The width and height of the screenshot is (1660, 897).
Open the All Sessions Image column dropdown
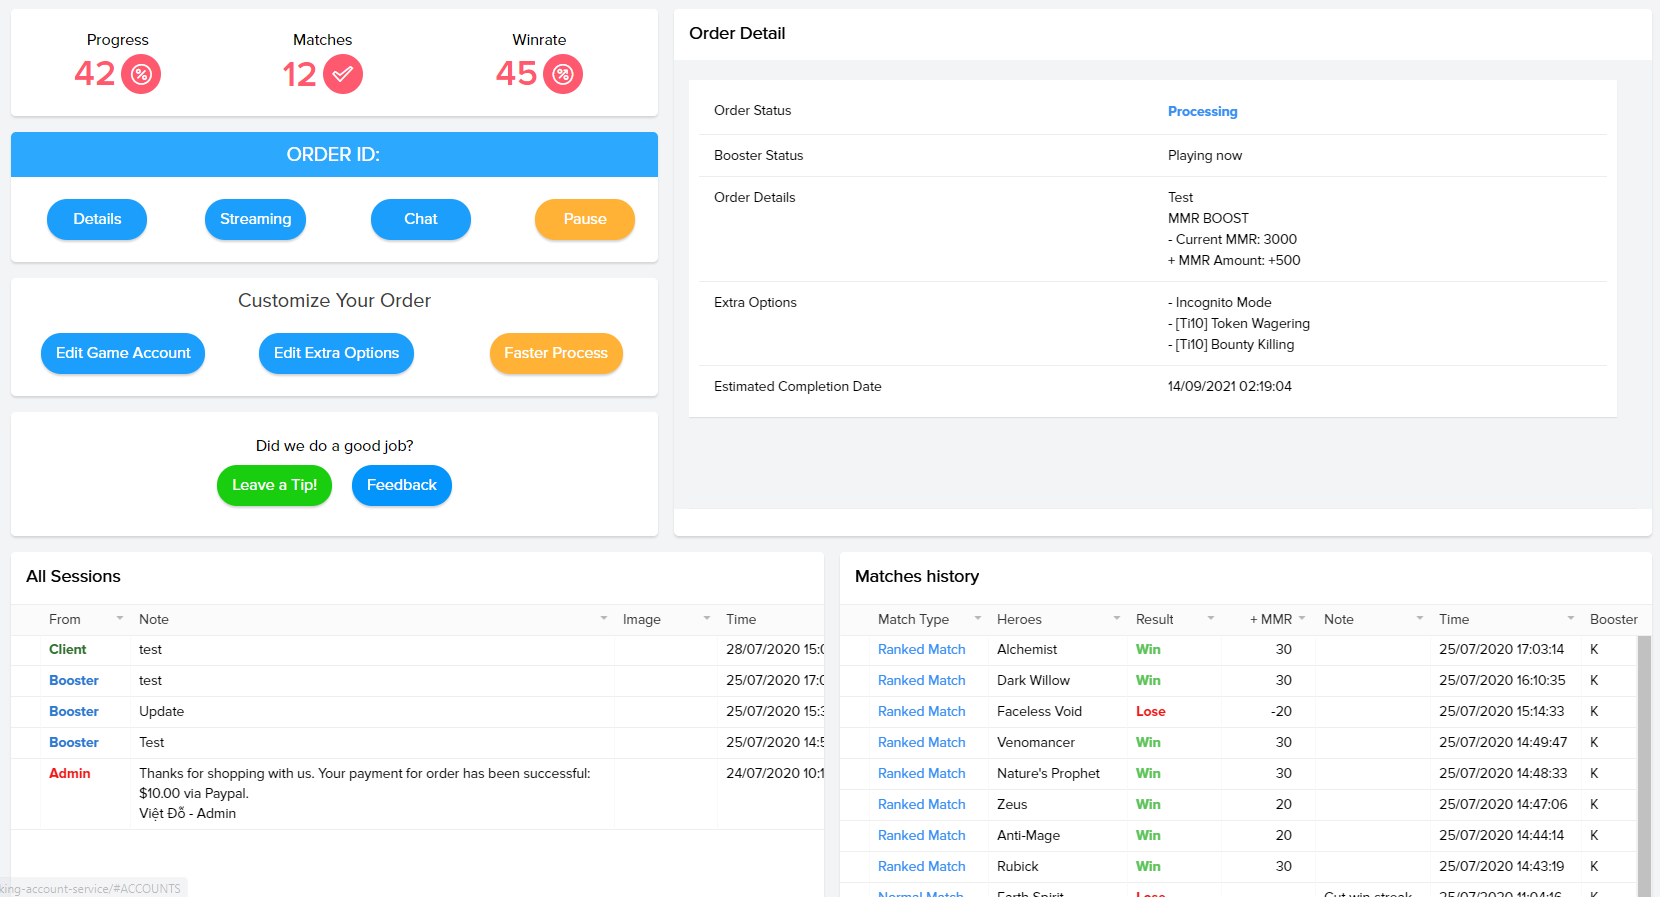706,619
